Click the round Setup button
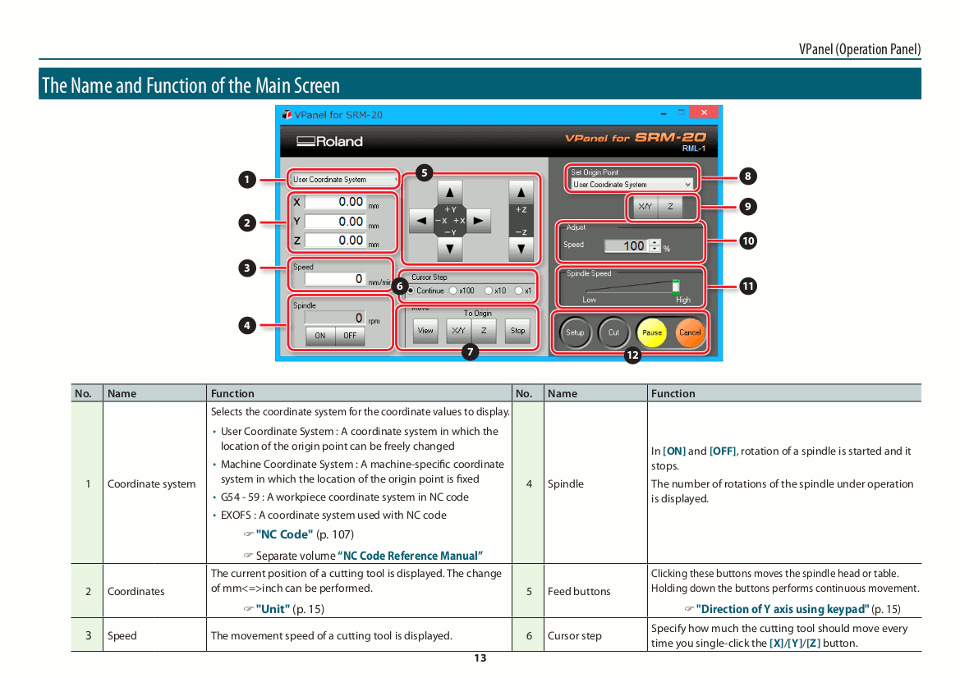Image resolution: width=960 pixels, height=678 pixels. [x=575, y=333]
